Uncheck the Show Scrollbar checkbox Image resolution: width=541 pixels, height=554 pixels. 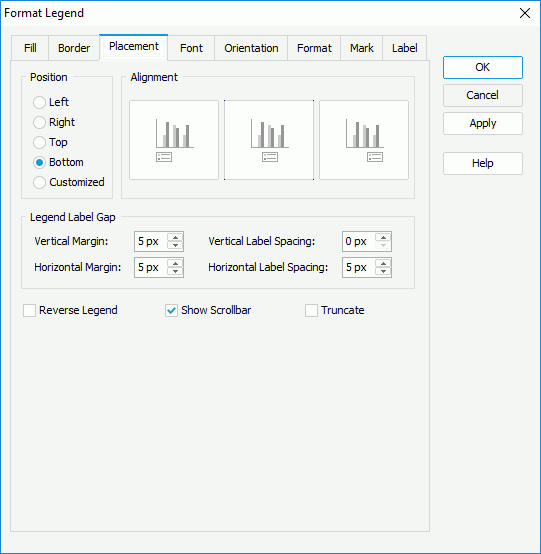171,311
